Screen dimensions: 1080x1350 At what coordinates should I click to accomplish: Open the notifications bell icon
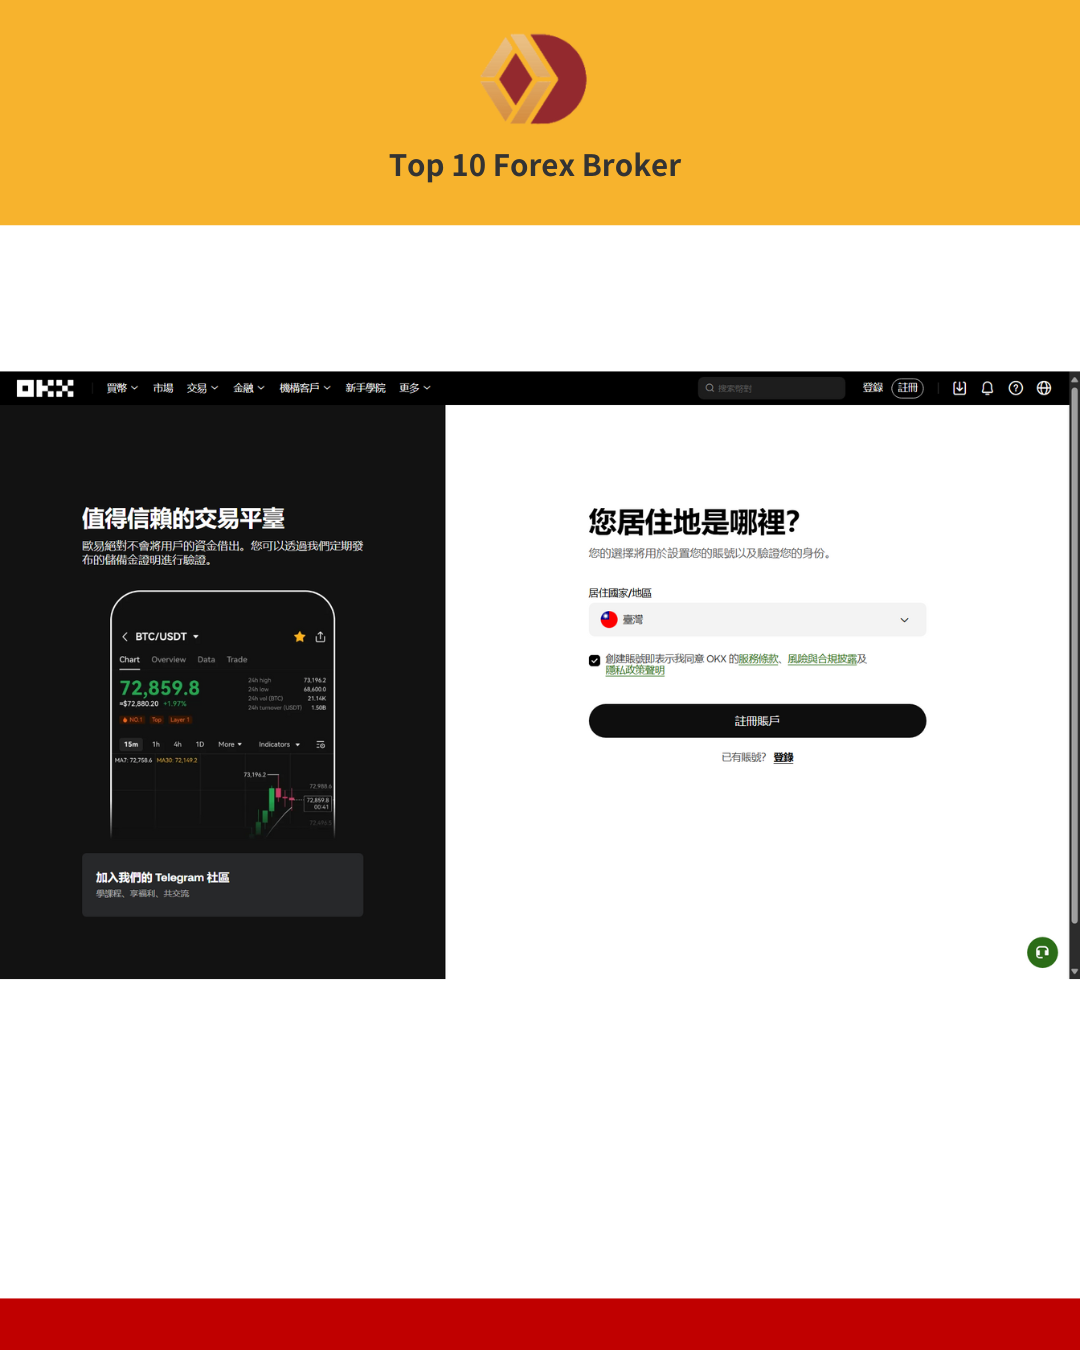(987, 388)
